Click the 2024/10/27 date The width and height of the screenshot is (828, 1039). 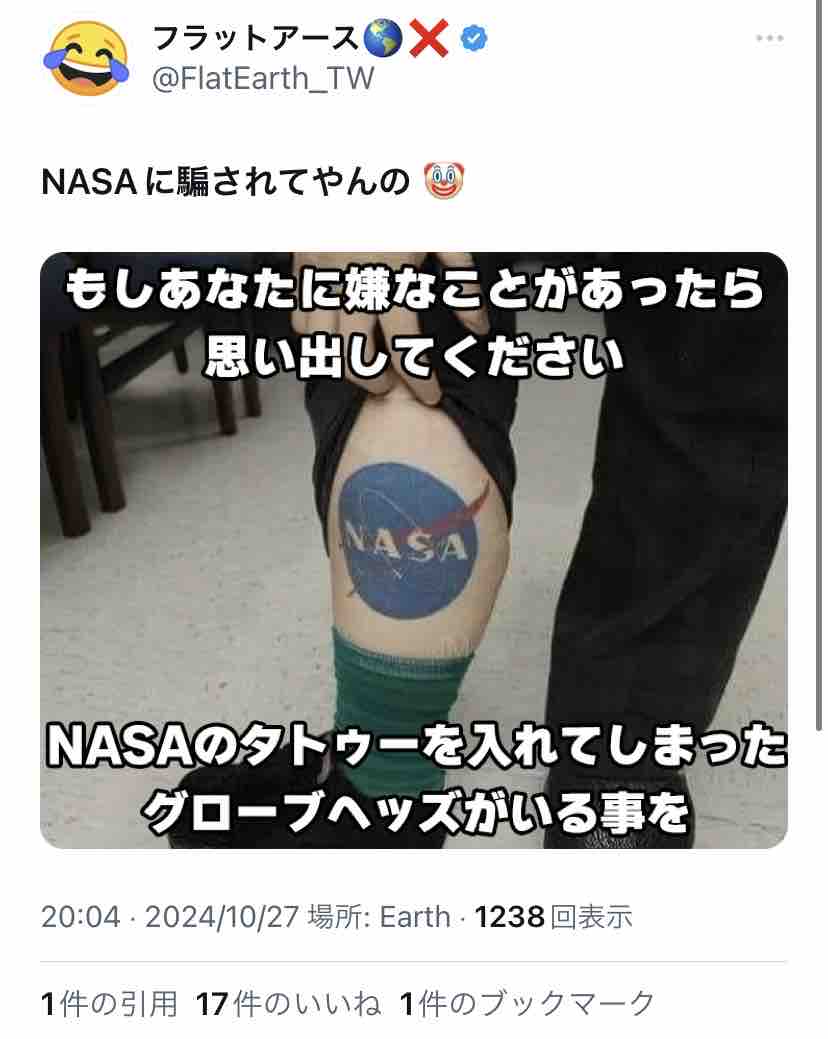pyautogui.click(x=222, y=917)
